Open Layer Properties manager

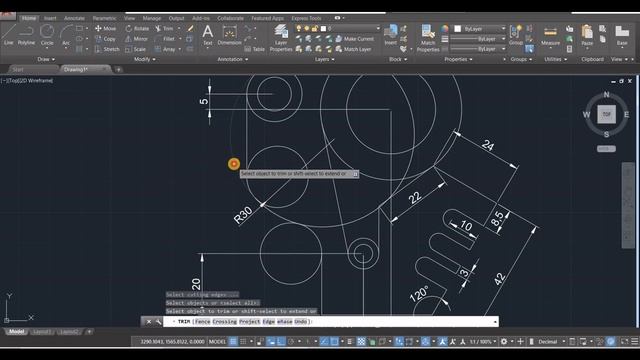pos(281,38)
